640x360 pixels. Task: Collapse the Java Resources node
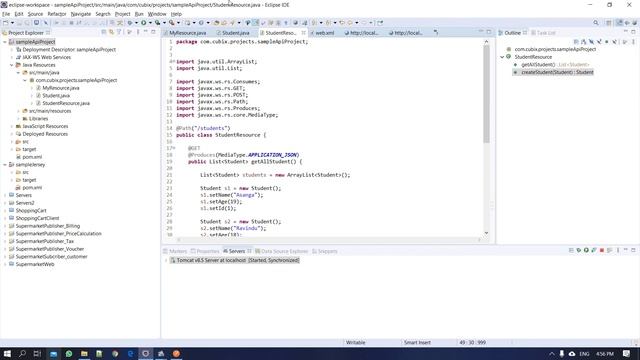(11, 65)
